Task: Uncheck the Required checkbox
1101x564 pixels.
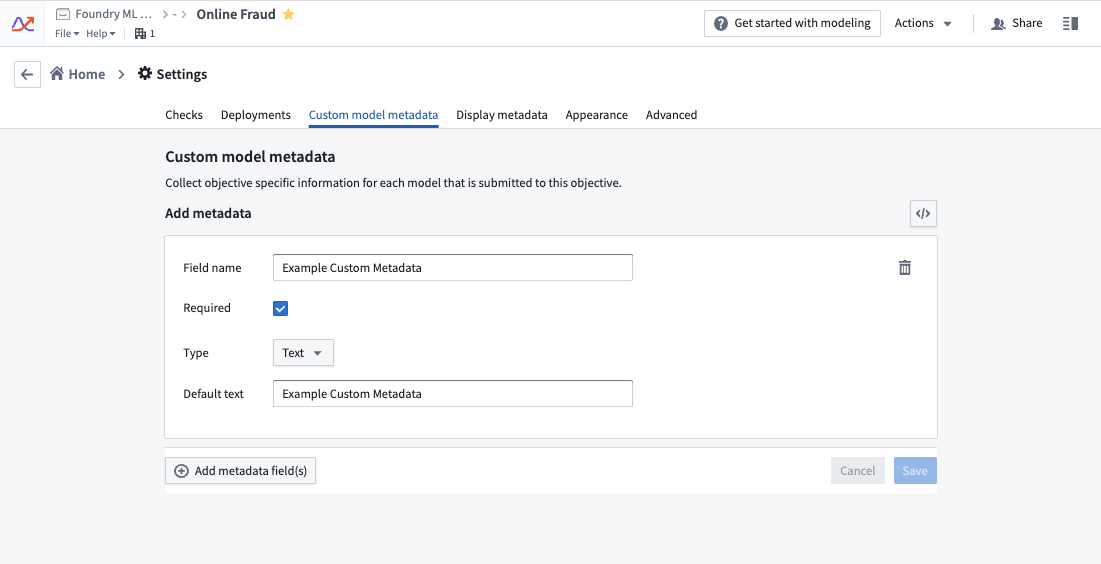Action: [x=280, y=308]
